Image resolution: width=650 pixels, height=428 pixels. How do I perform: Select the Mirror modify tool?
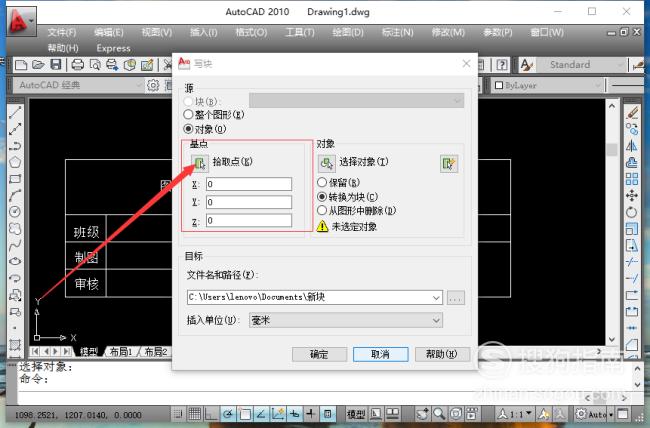tap(632, 146)
